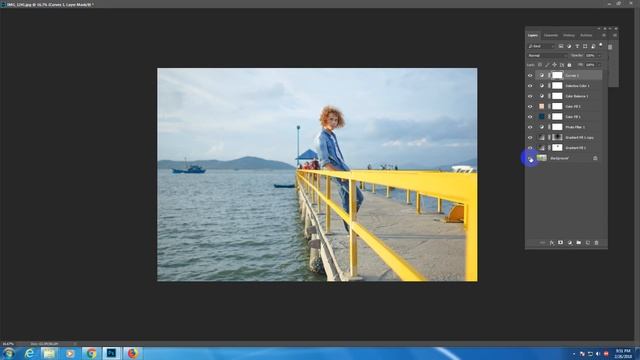Open the layer filter Kind dropdown

pyautogui.click(x=541, y=46)
